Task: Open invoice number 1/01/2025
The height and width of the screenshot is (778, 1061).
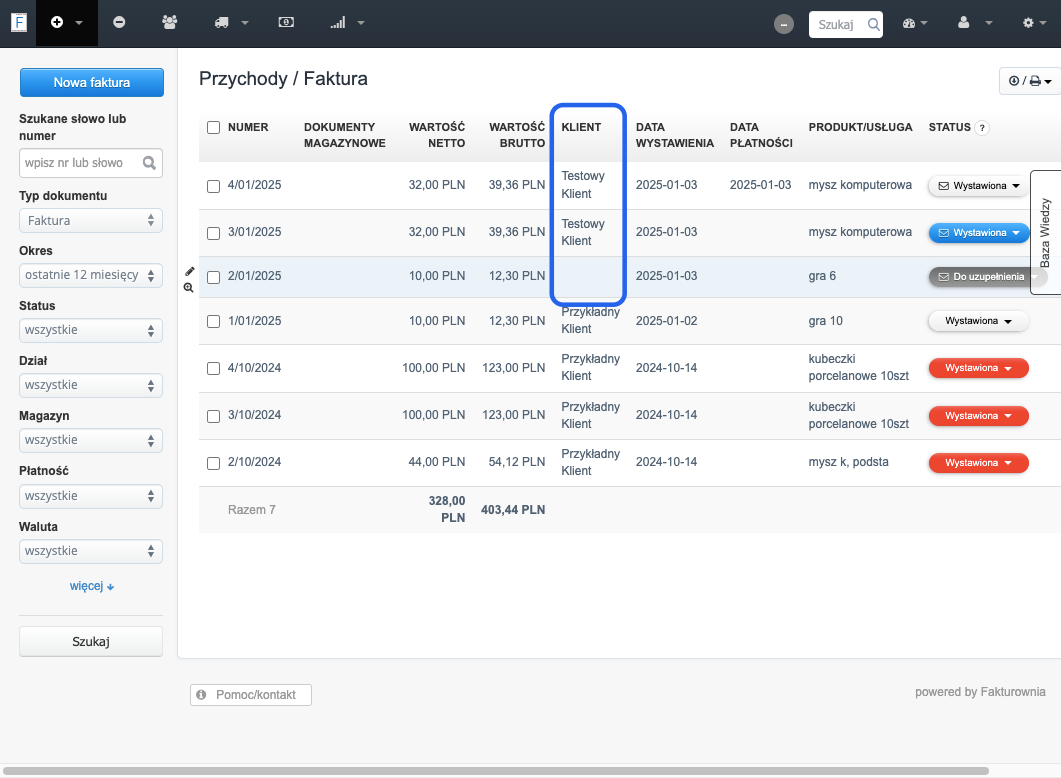Action: point(254,321)
